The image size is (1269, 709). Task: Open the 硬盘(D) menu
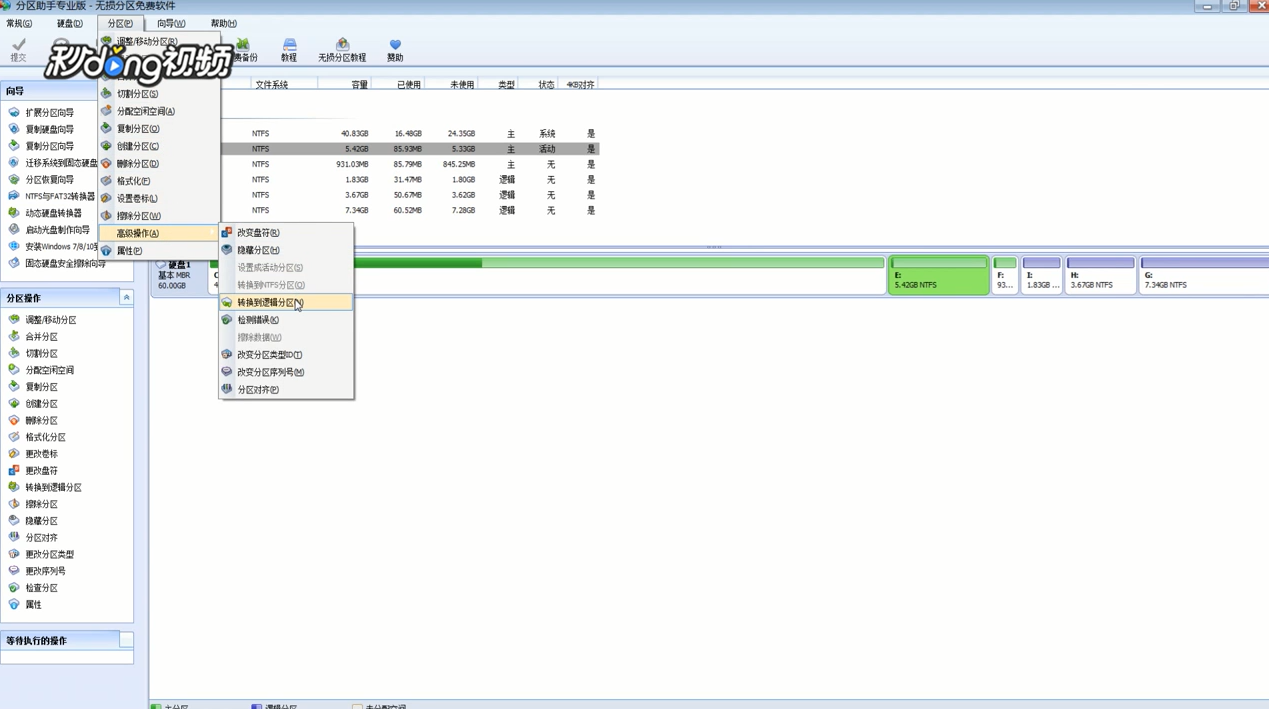pos(69,23)
